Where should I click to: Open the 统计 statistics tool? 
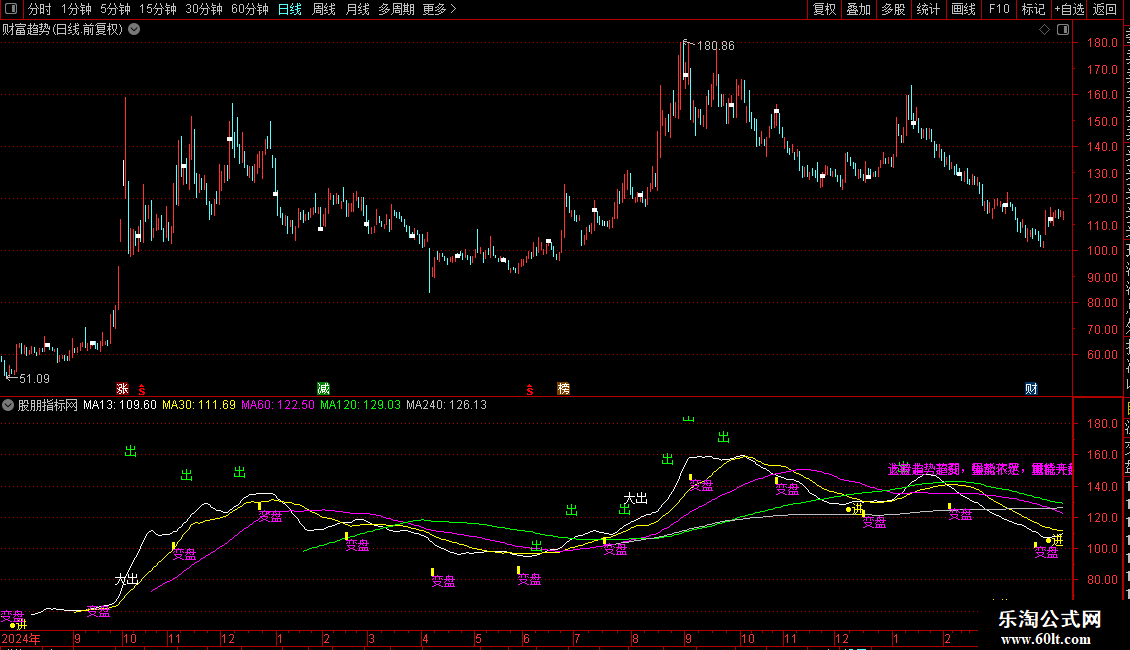click(928, 9)
